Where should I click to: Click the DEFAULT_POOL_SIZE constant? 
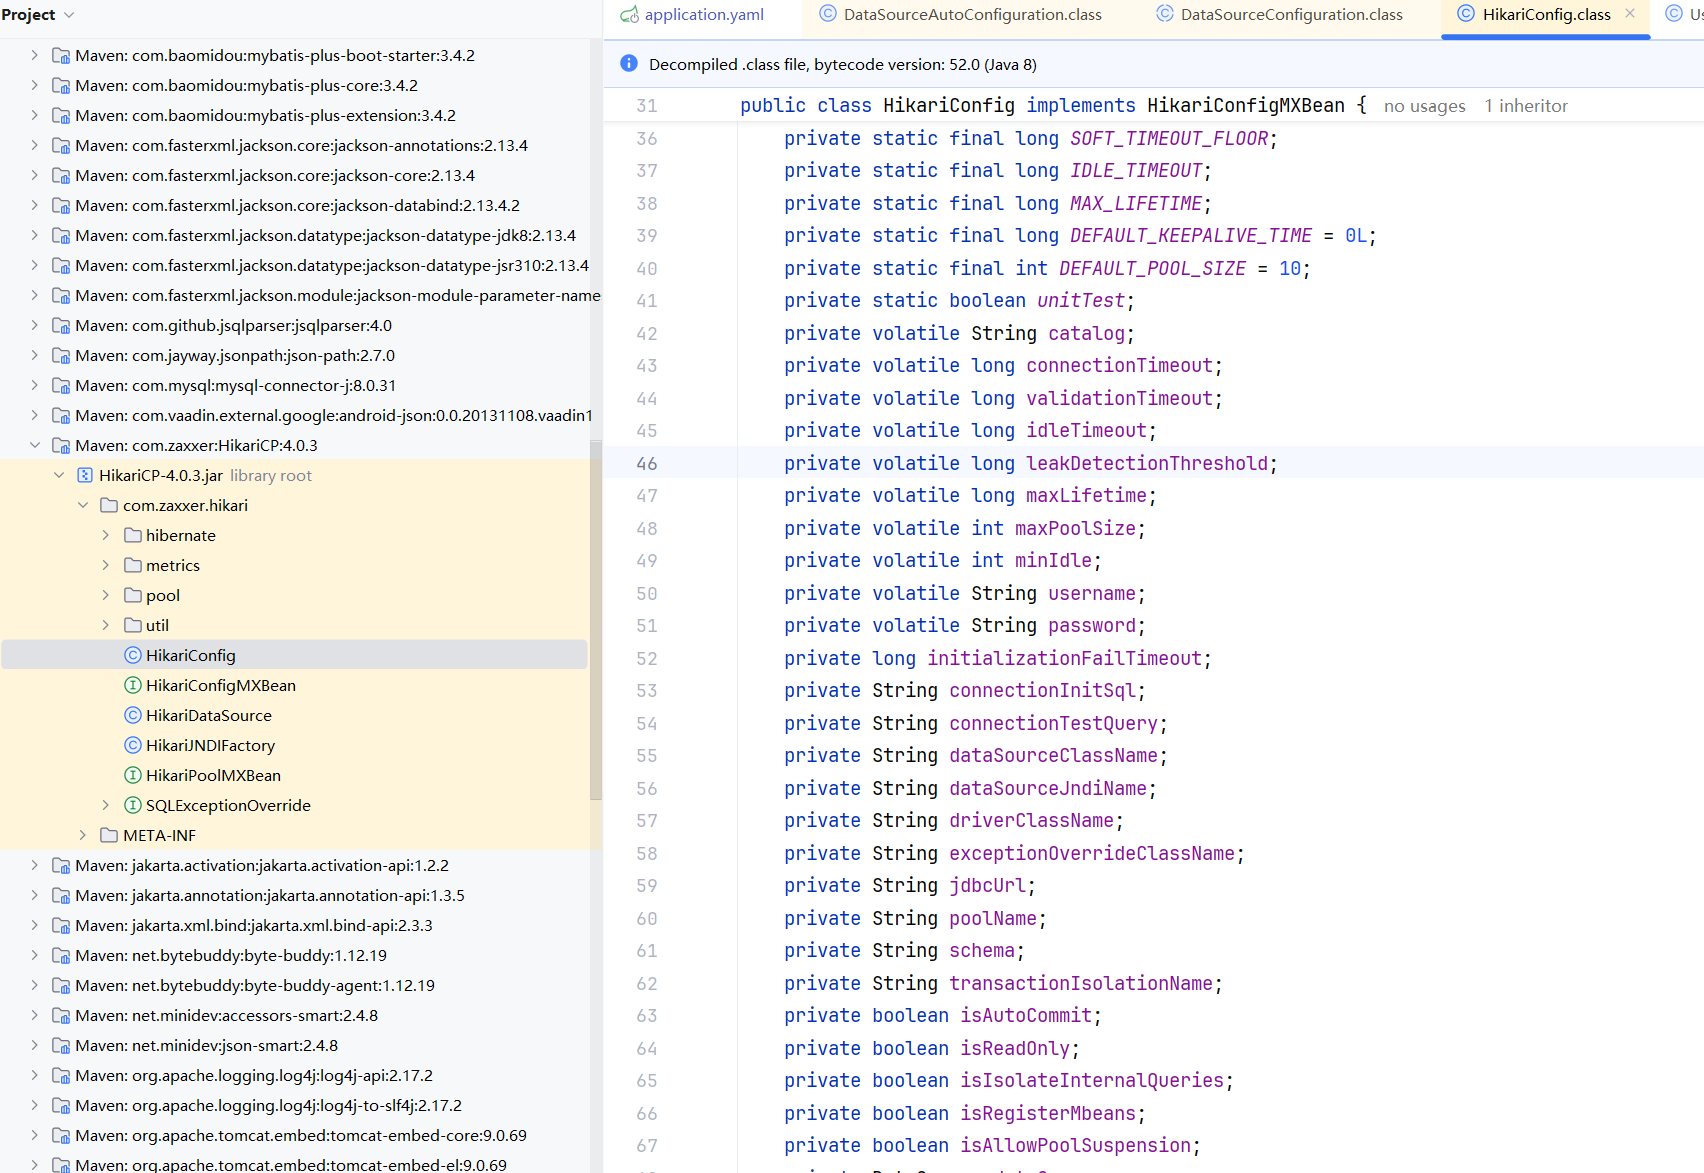tap(1152, 268)
